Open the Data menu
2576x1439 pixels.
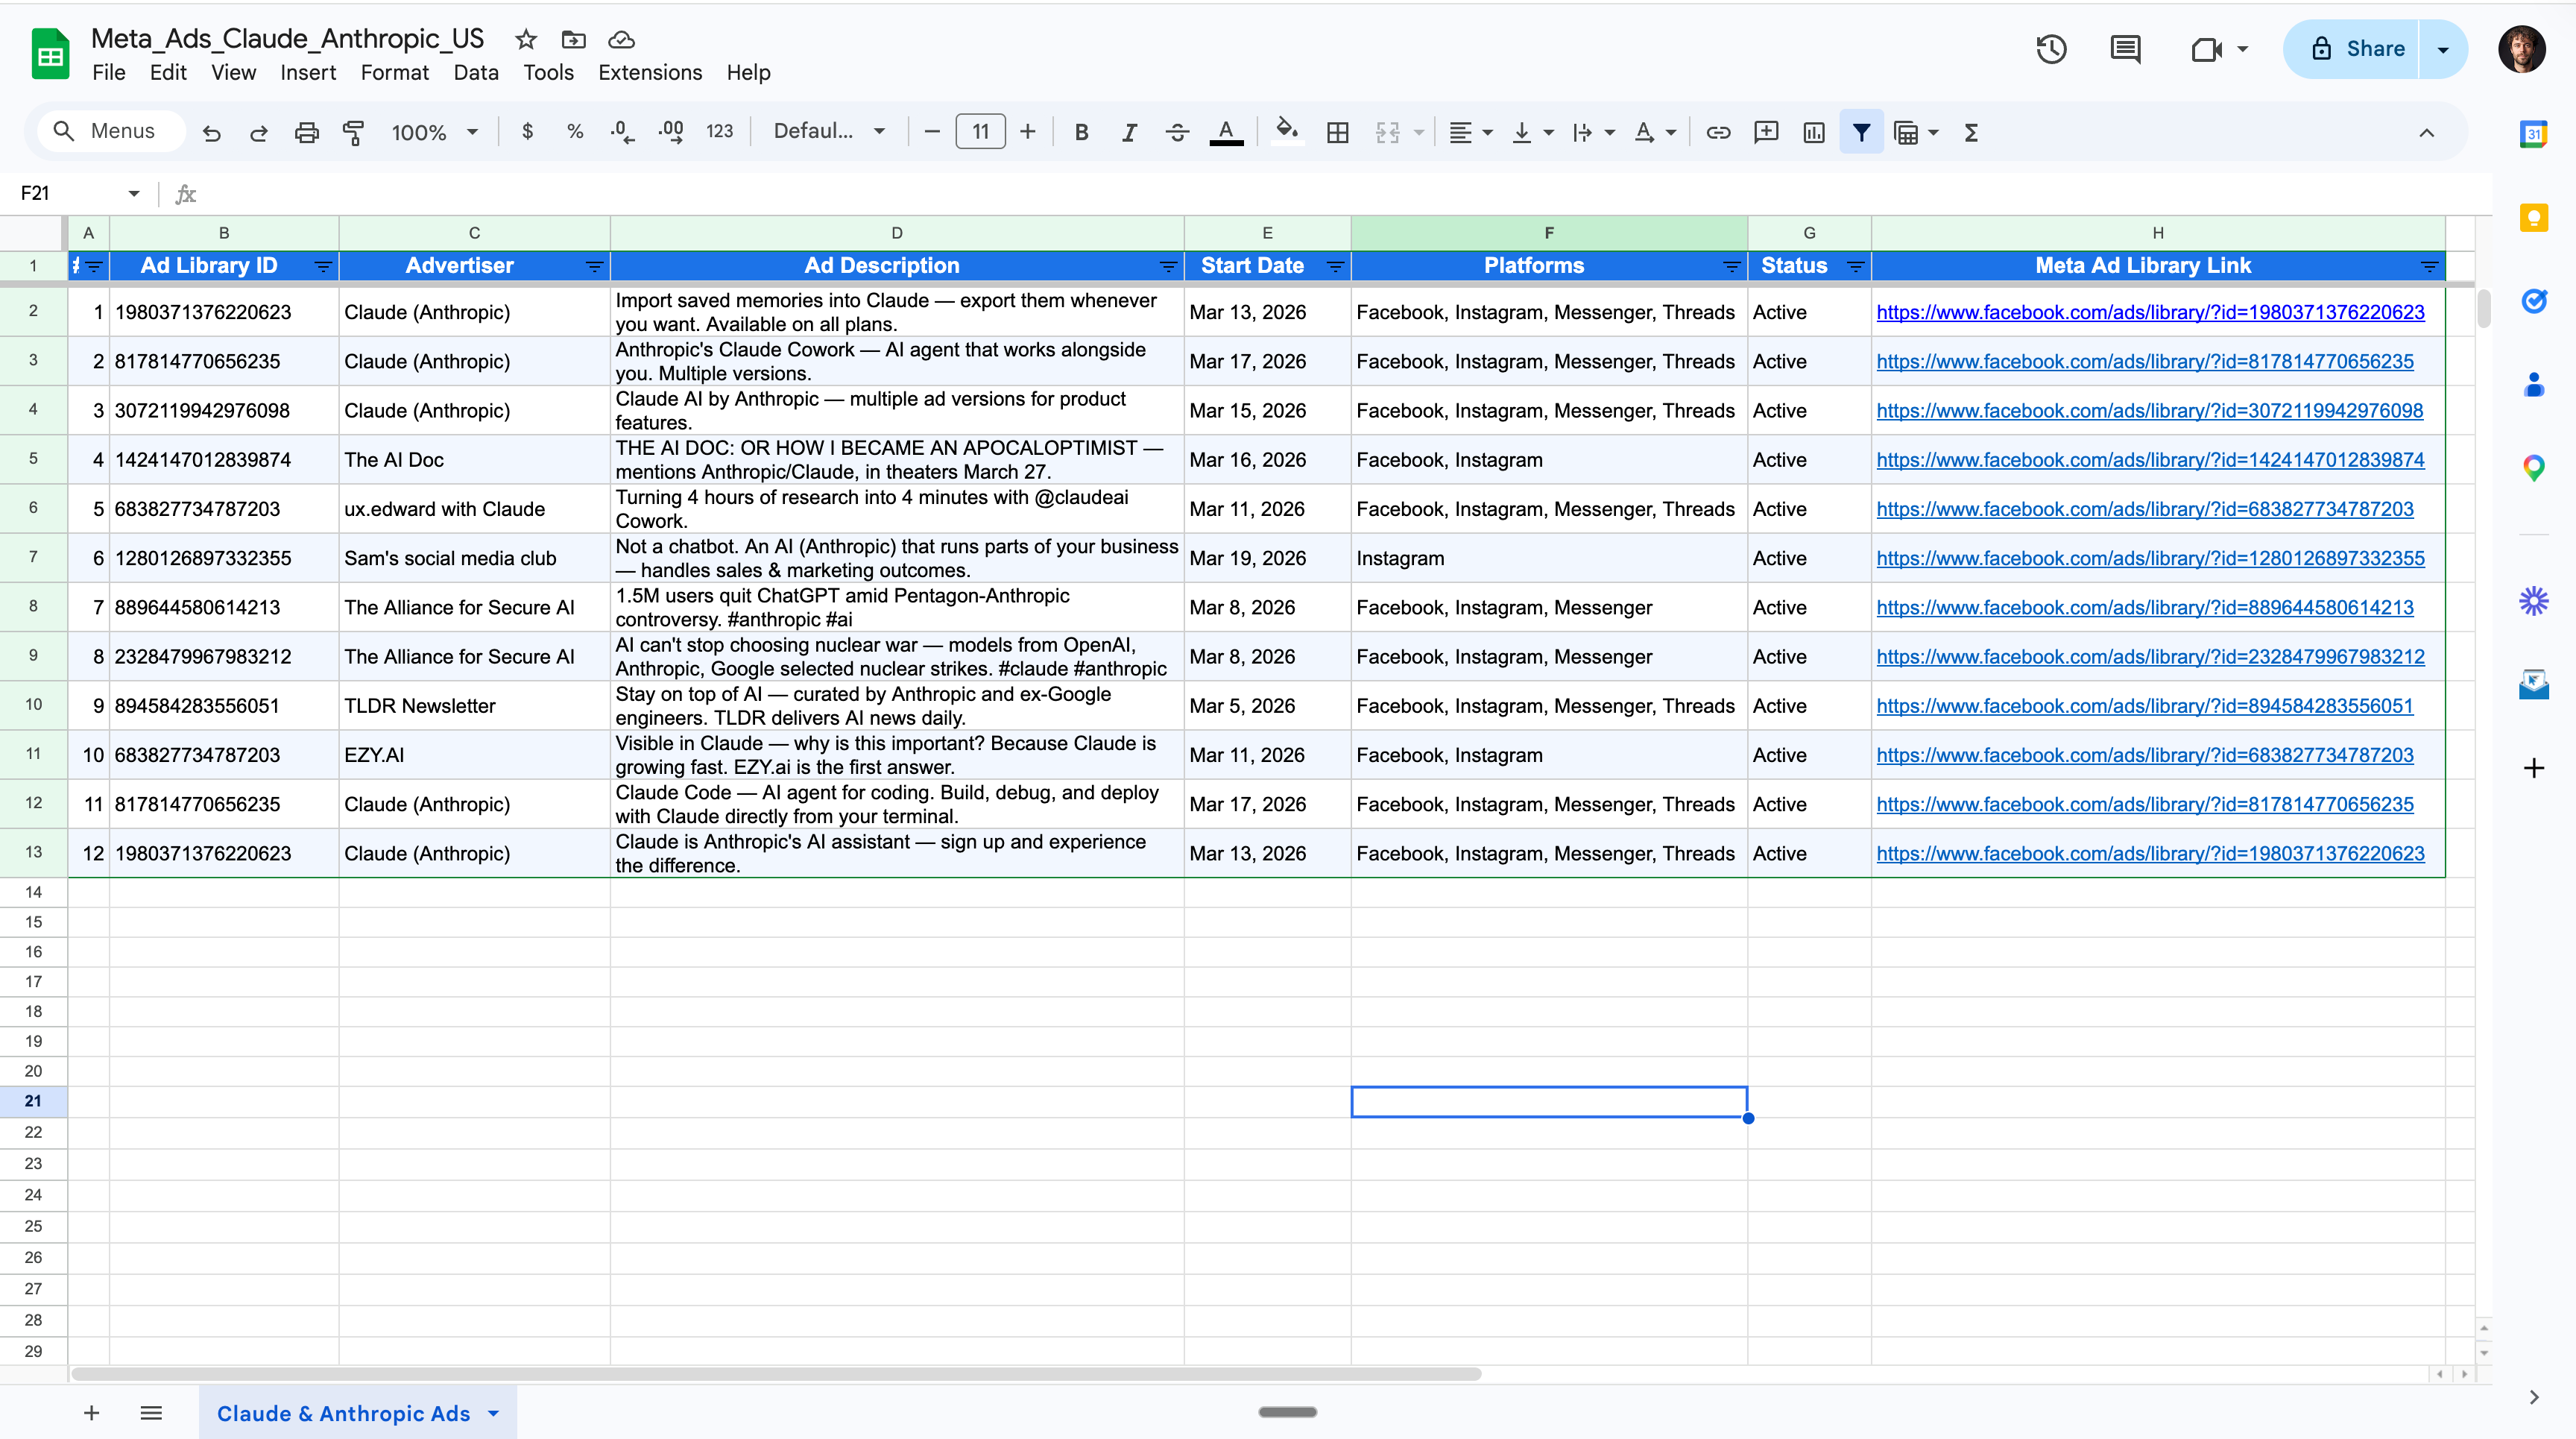(475, 72)
